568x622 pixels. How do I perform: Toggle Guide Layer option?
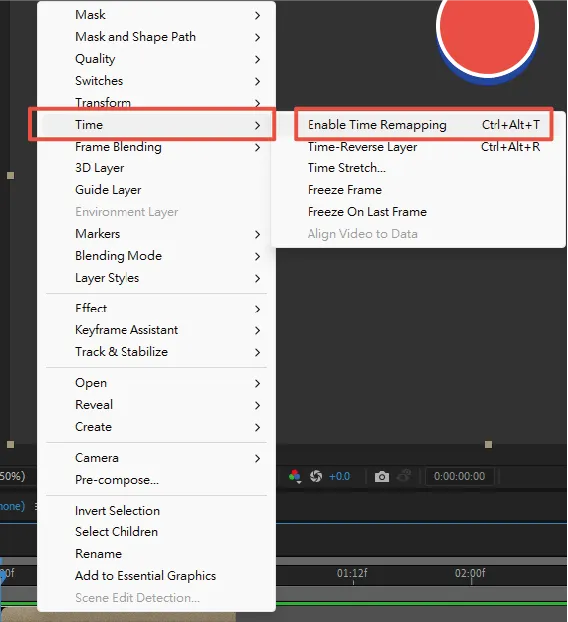(x=156, y=190)
